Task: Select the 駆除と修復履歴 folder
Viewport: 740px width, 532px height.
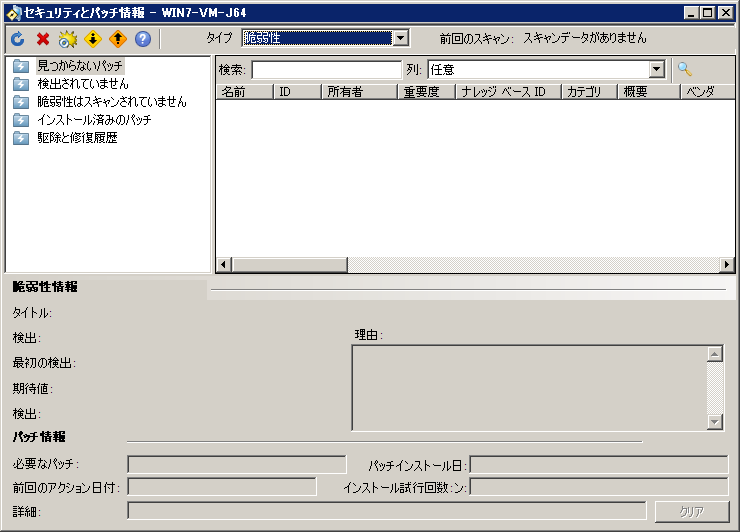Action: click(77, 138)
